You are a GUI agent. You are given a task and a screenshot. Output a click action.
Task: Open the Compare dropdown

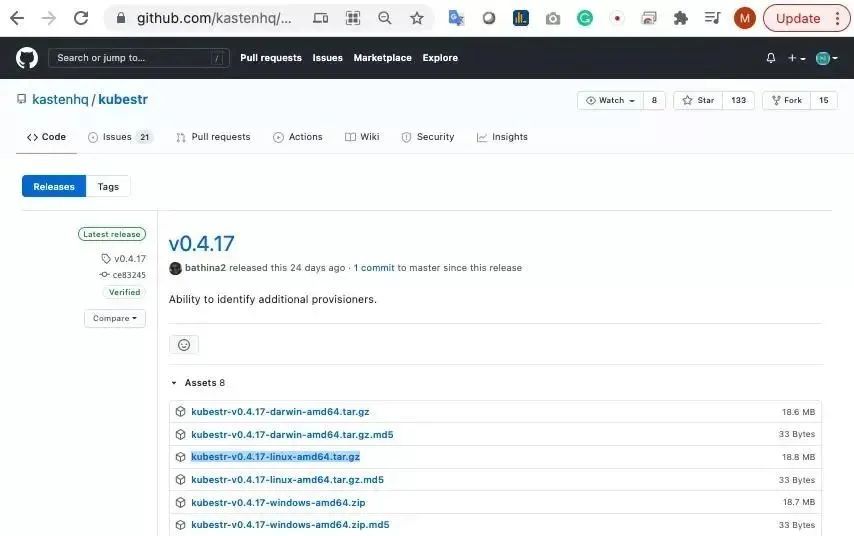[x=115, y=319]
